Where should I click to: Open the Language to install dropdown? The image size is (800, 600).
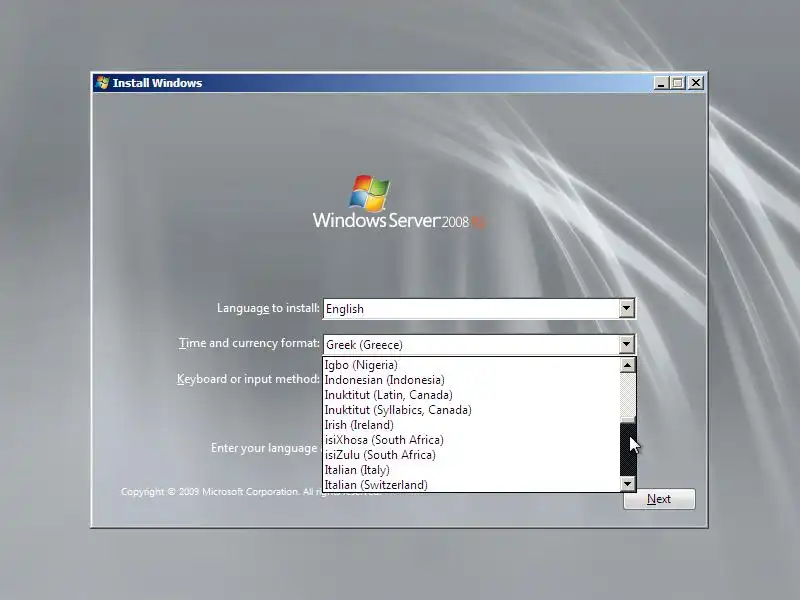[627, 308]
